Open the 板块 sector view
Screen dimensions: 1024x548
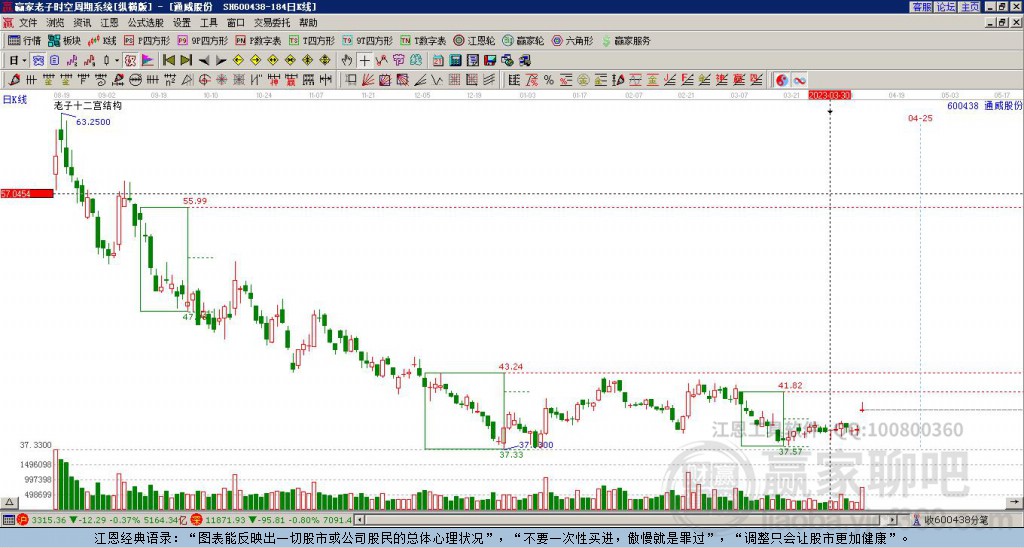coord(64,40)
